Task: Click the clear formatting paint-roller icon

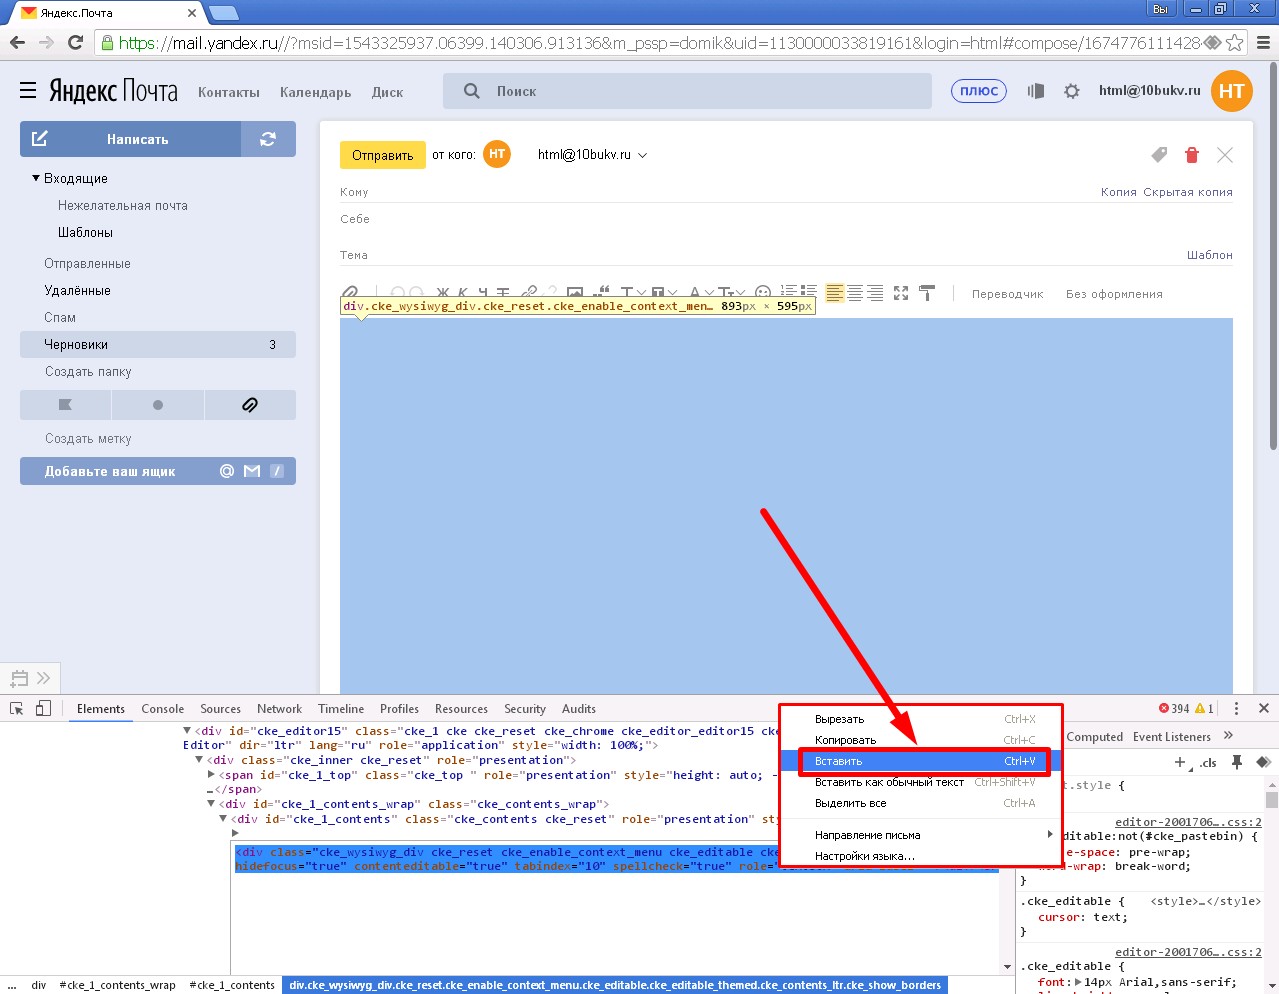Action: (x=927, y=293)
